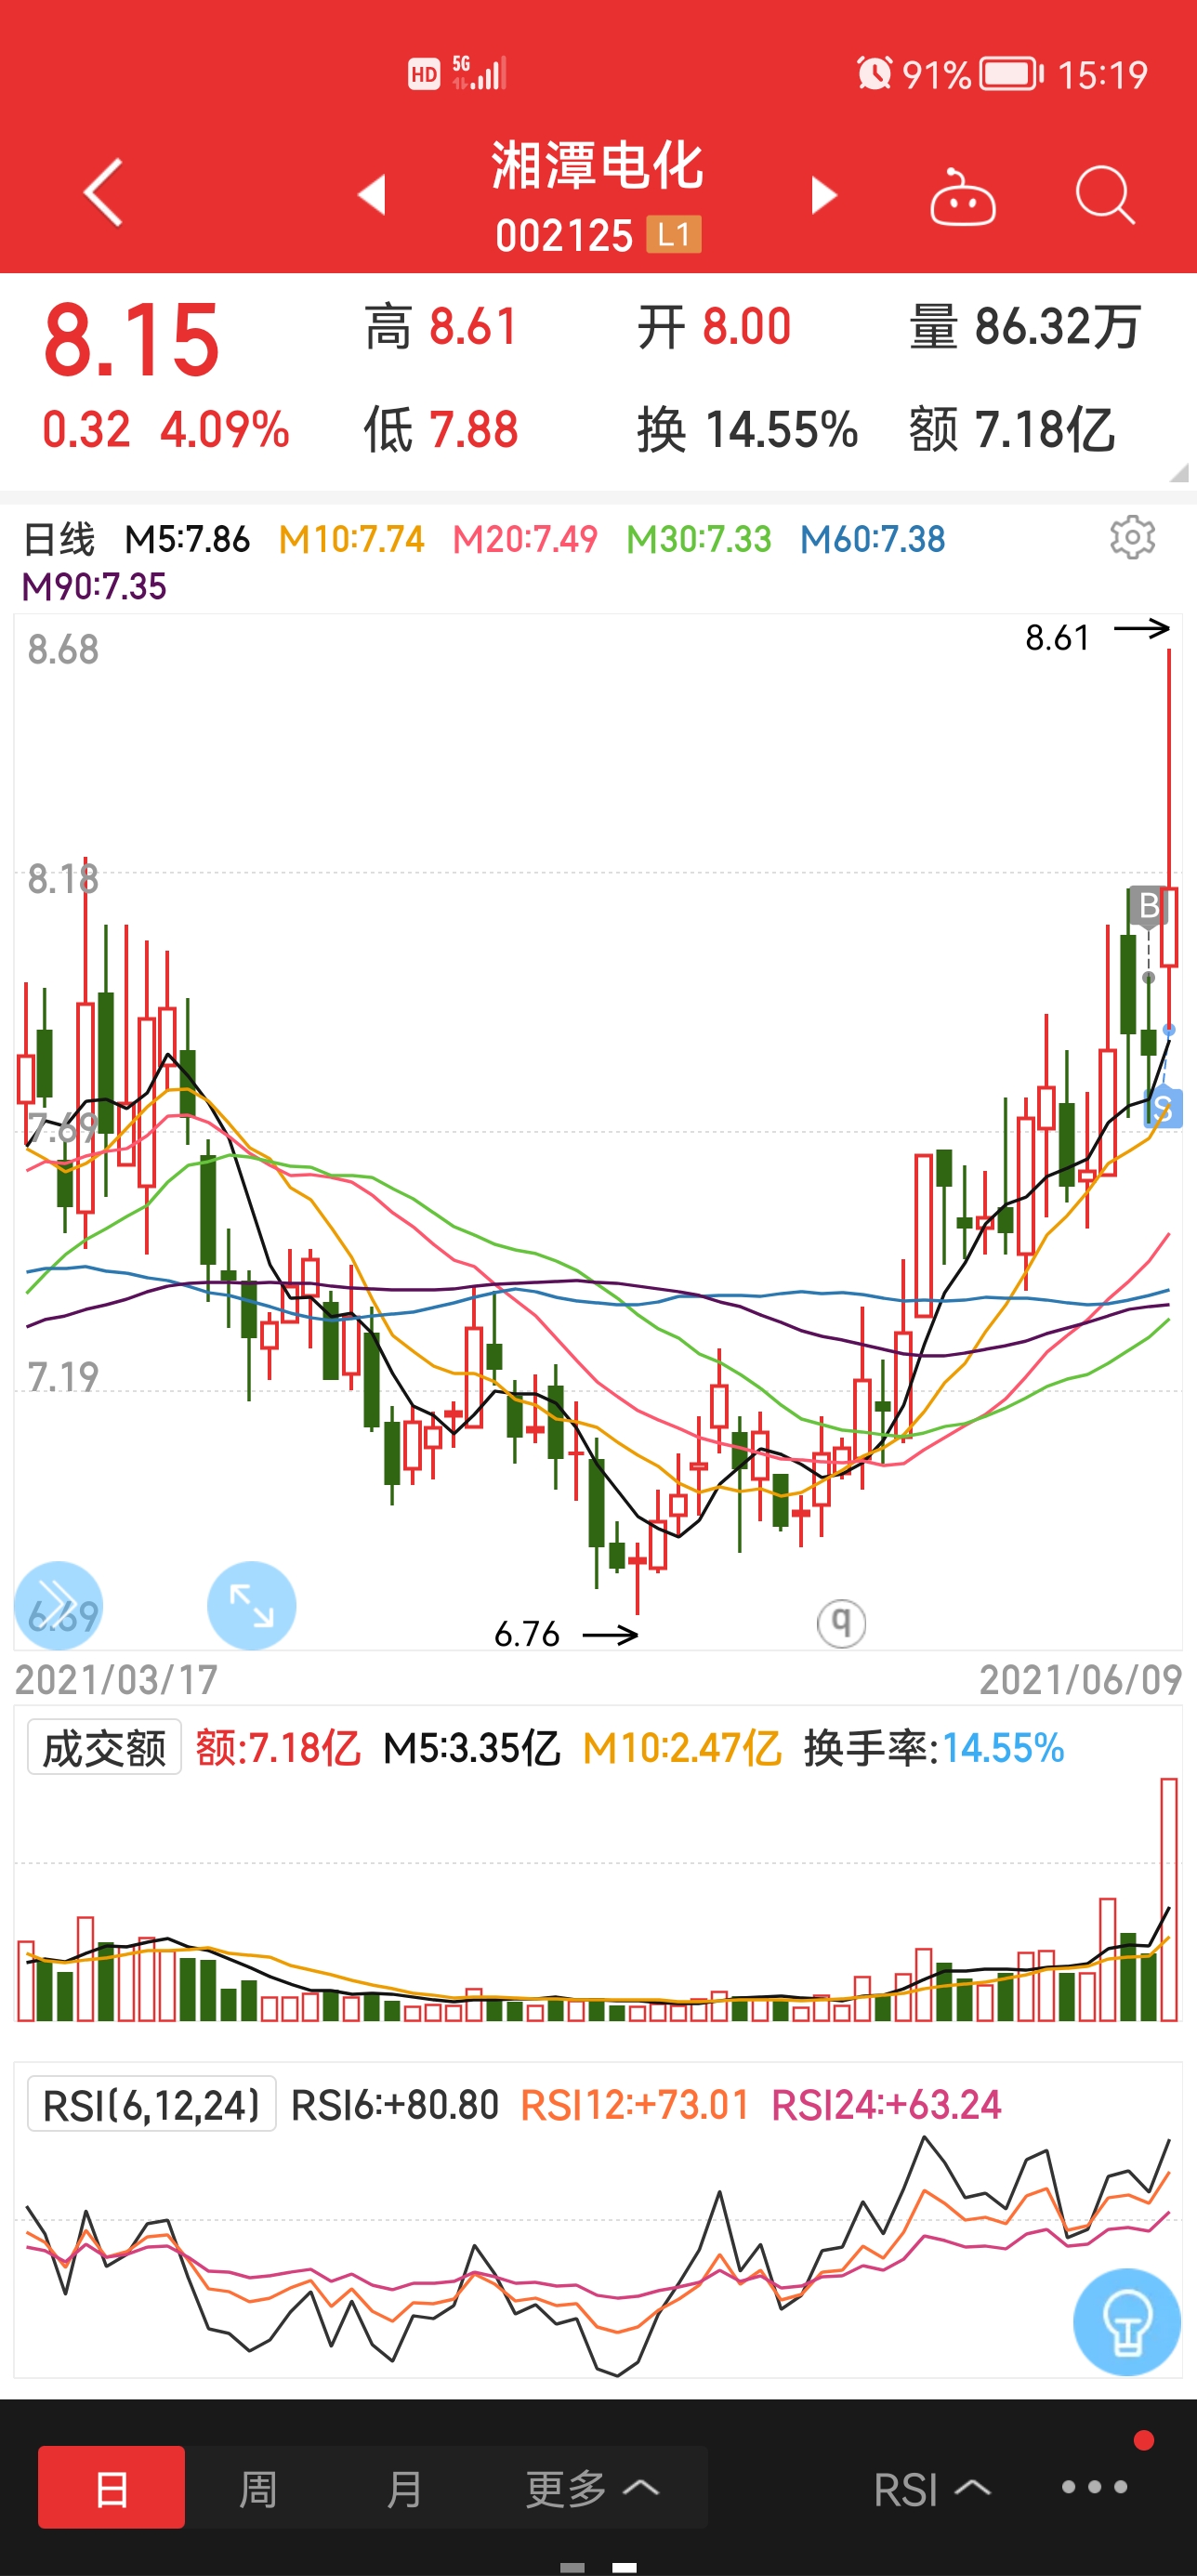
Task: Select the 周 weekly chart tab
Action: click(258, 2487)
